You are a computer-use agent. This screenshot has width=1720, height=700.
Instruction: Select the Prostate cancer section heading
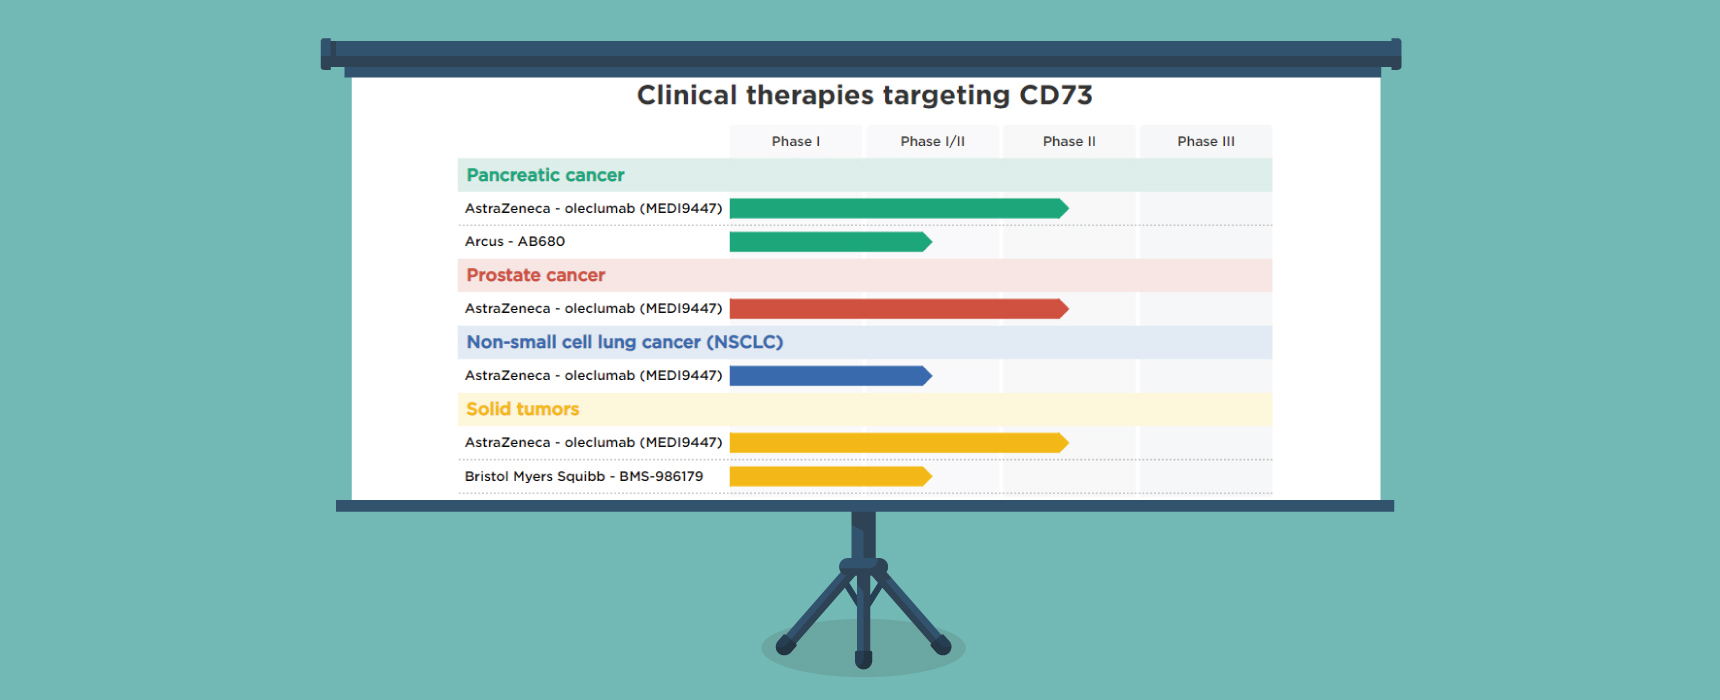pyautogui.click(x=535, y=275)
